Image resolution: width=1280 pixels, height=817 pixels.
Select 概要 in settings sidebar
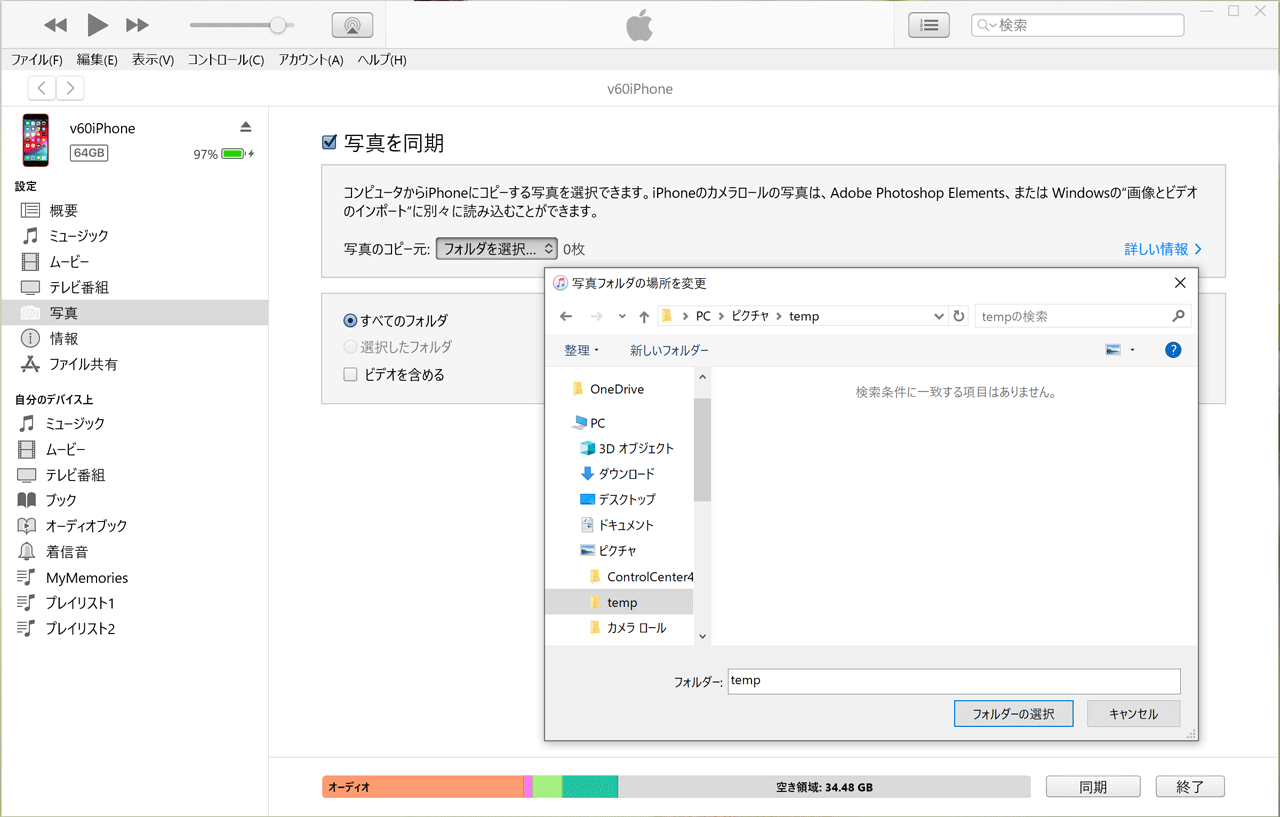[x=134, y=210]
